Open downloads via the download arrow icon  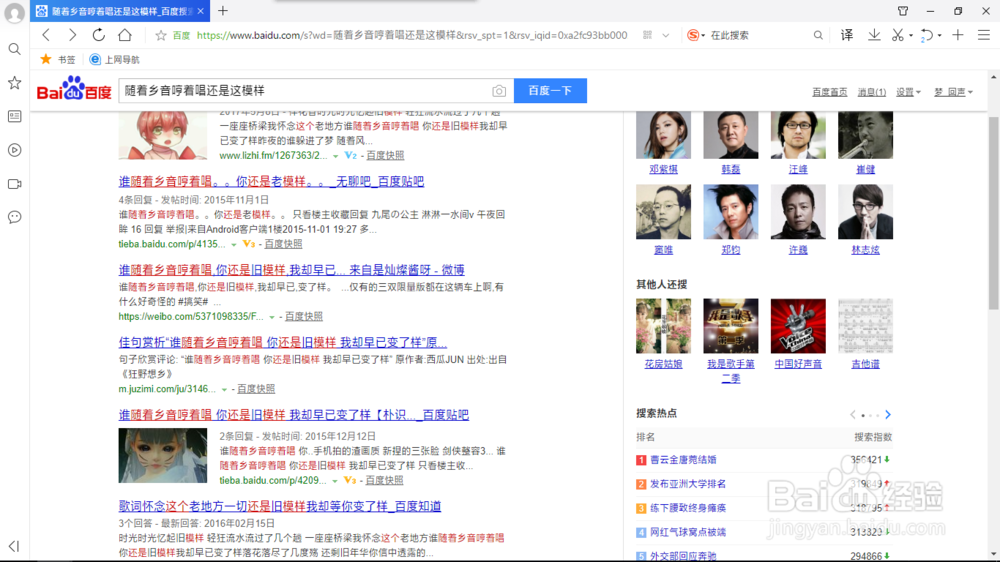tap(874, 35)
